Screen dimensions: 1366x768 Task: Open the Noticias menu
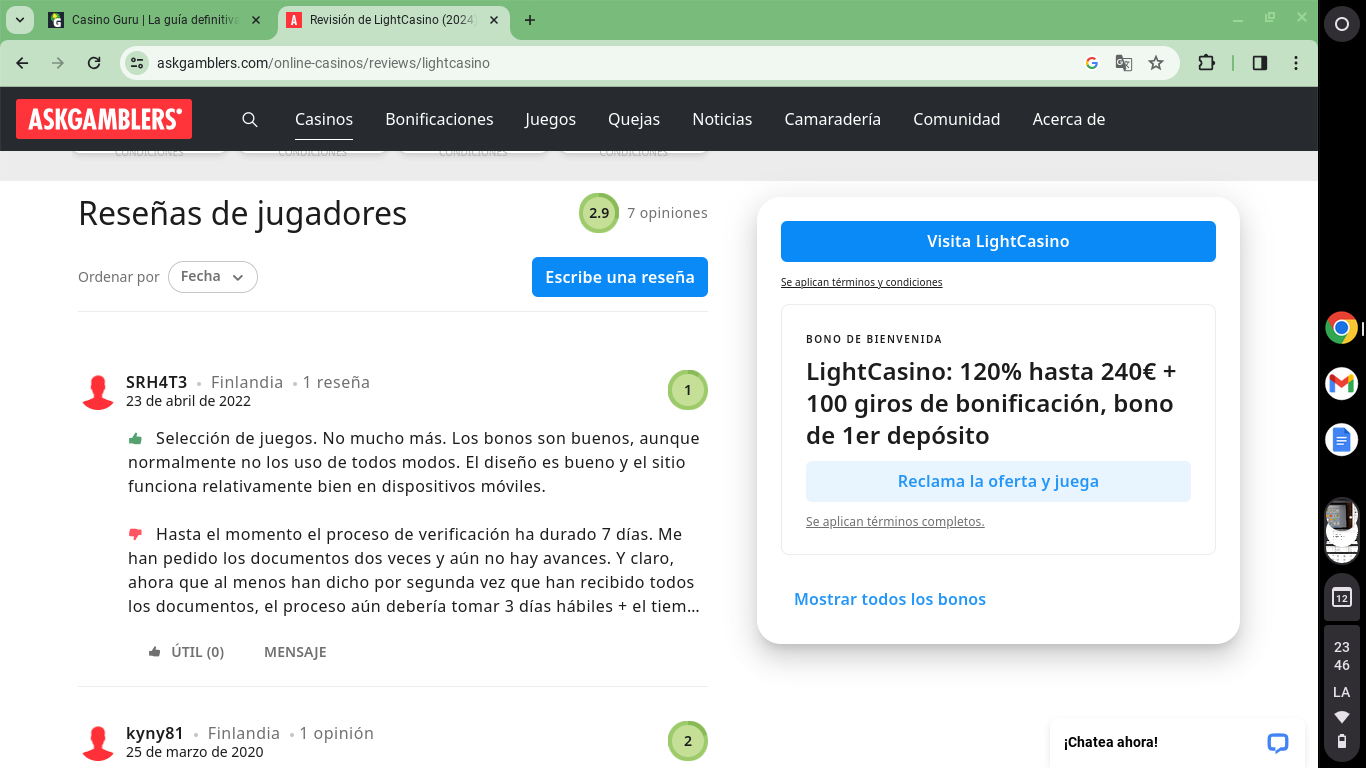[x=722, y=119]
